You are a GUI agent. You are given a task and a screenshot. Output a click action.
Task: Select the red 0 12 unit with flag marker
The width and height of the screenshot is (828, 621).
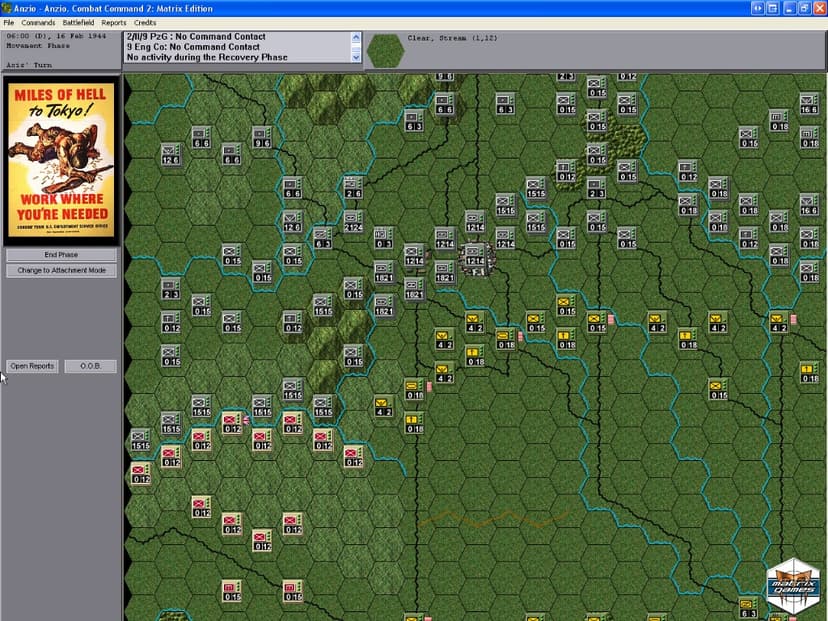pyautogui.click(x=232, y=423)
